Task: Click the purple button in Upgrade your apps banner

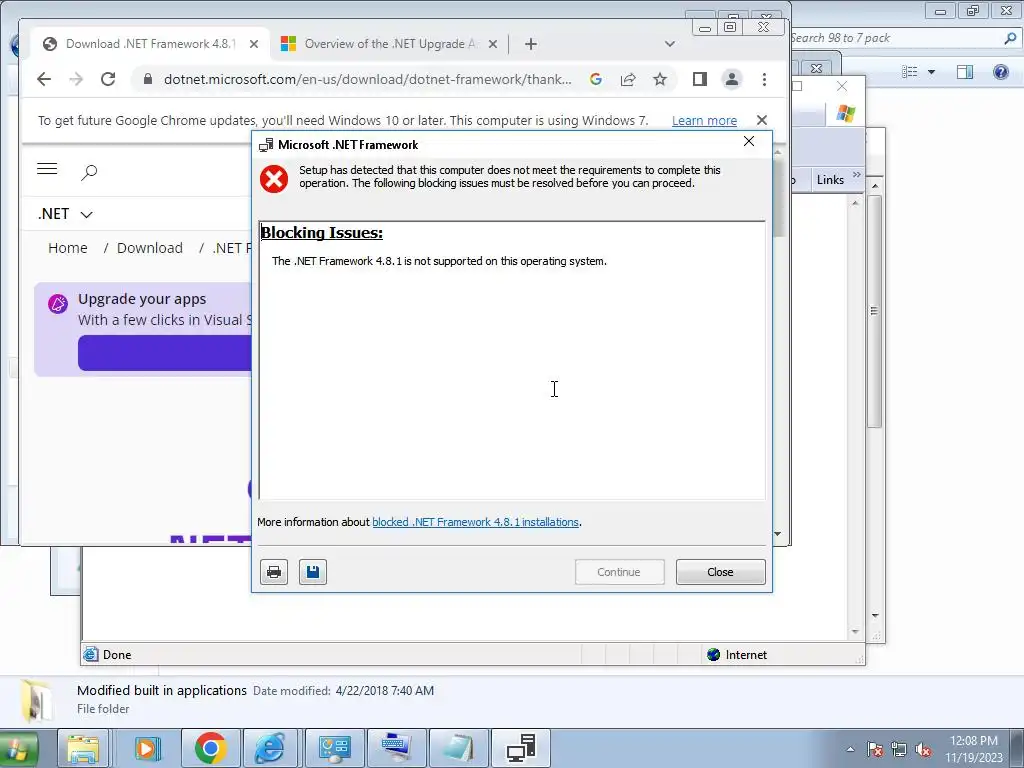Action: coord(165,353)
